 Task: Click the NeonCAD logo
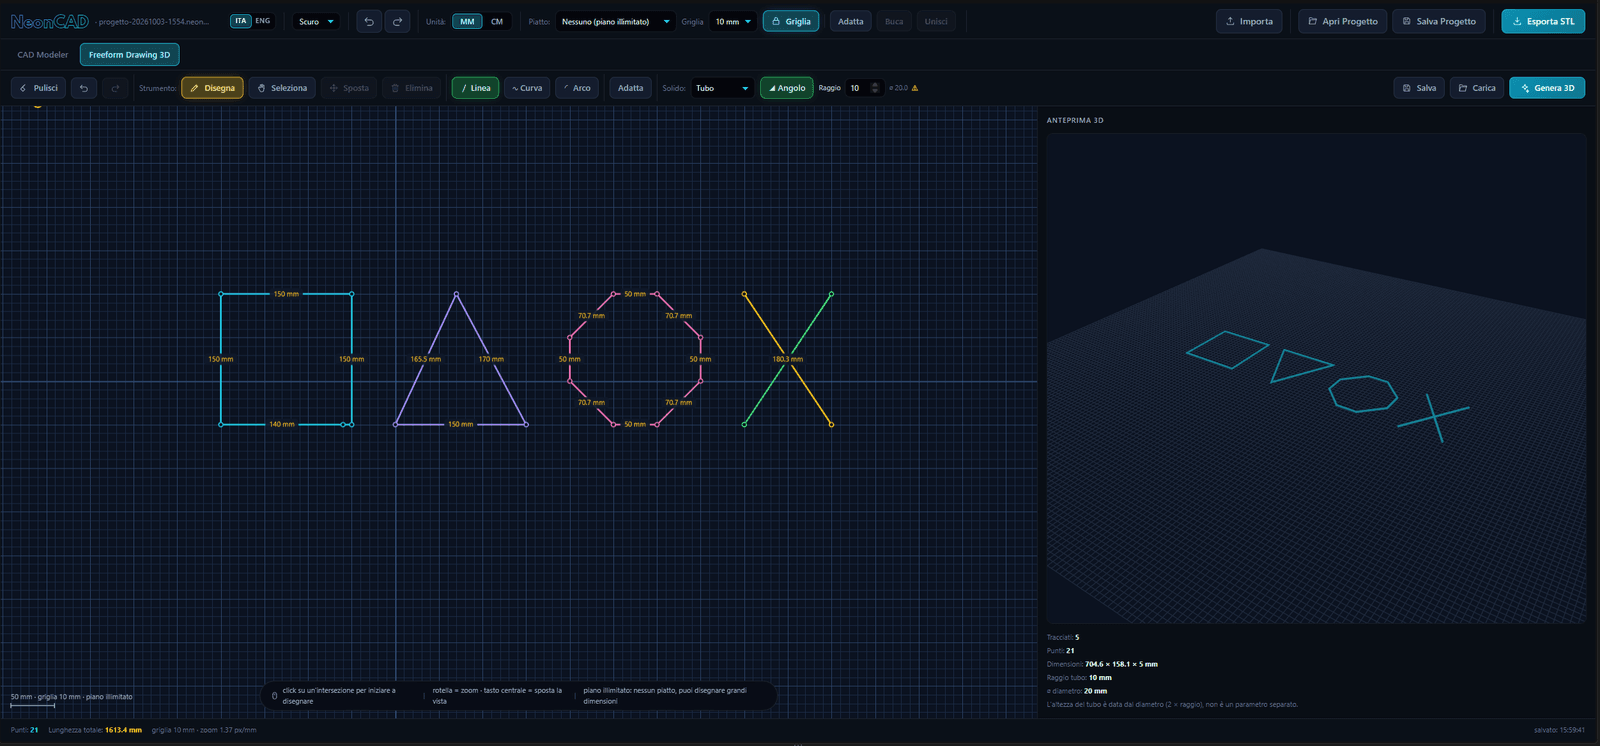(x=50, y=21)
